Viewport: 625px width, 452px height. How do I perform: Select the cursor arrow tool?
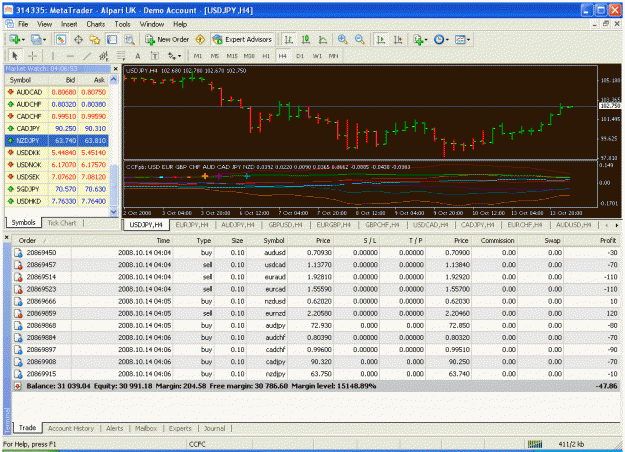pos(15,56)
